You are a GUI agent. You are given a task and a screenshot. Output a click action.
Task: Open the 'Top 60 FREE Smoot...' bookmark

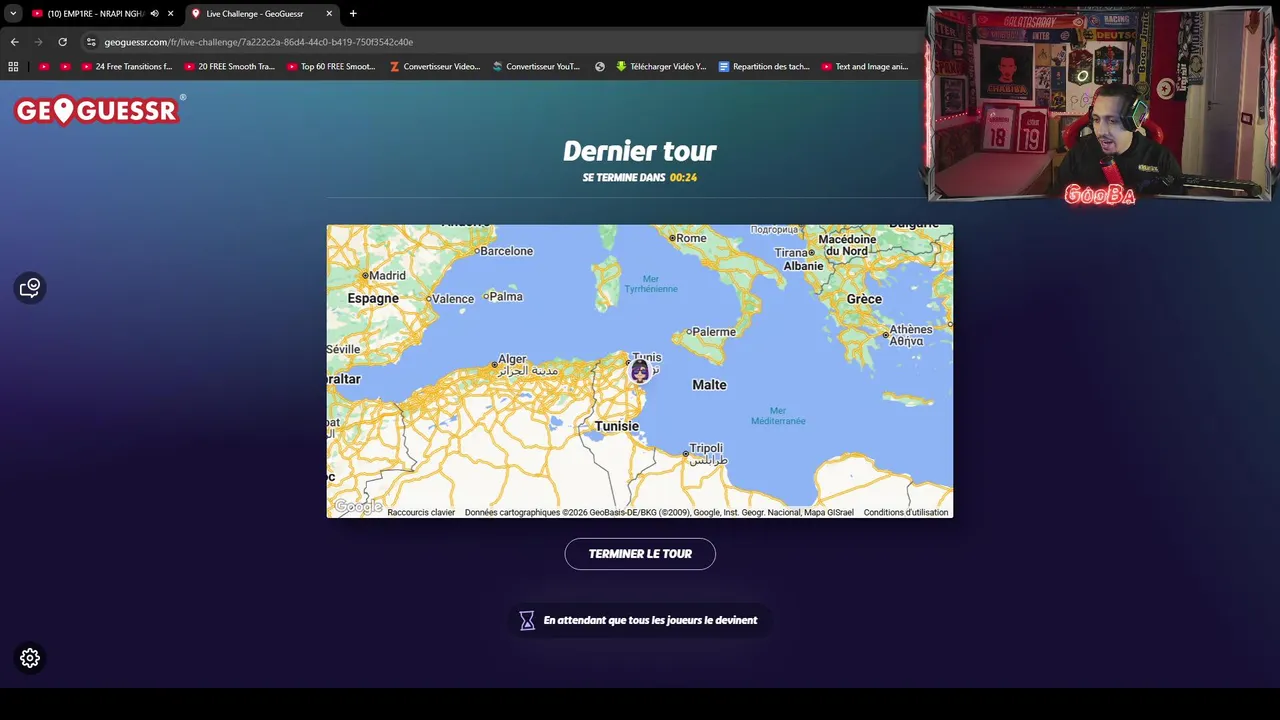point(331,67)
